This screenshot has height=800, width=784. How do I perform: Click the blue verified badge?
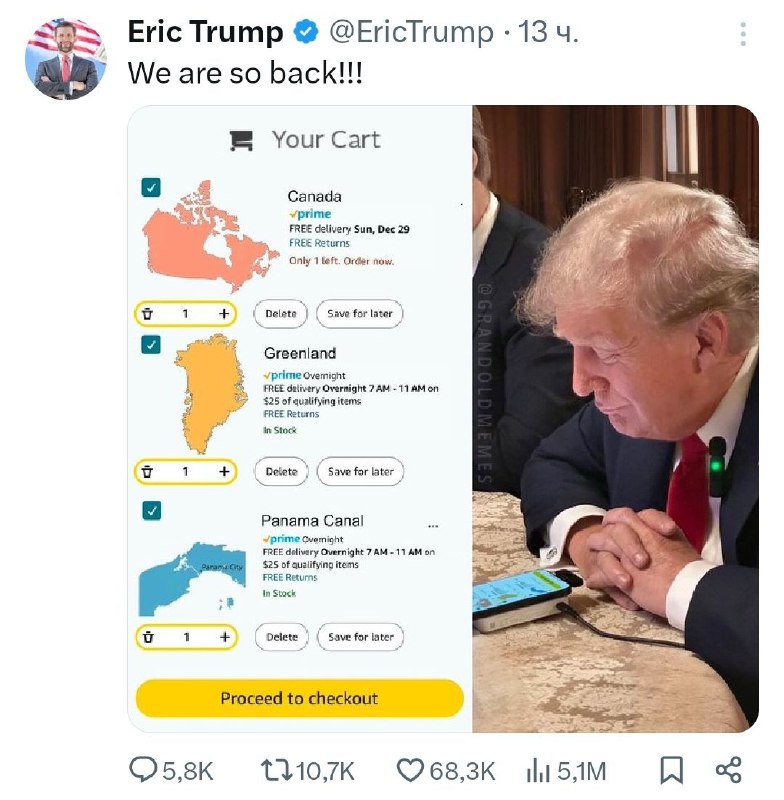click(306, 32)
